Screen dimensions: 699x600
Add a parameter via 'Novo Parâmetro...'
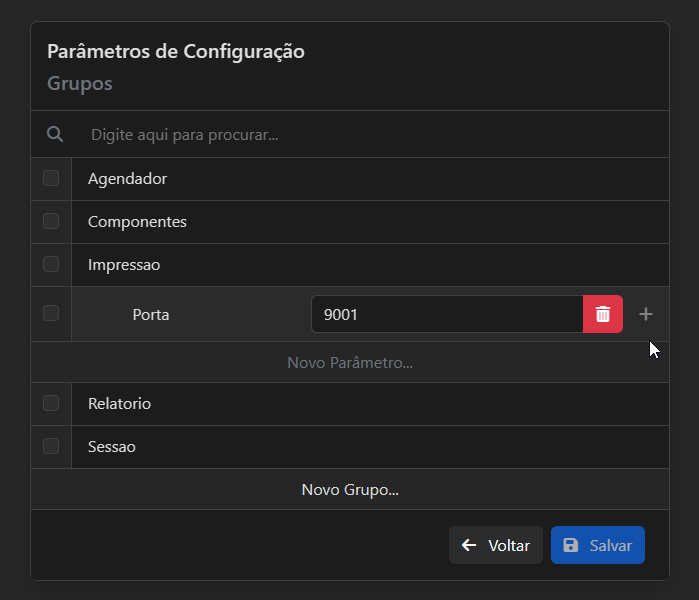click(350, 363)
